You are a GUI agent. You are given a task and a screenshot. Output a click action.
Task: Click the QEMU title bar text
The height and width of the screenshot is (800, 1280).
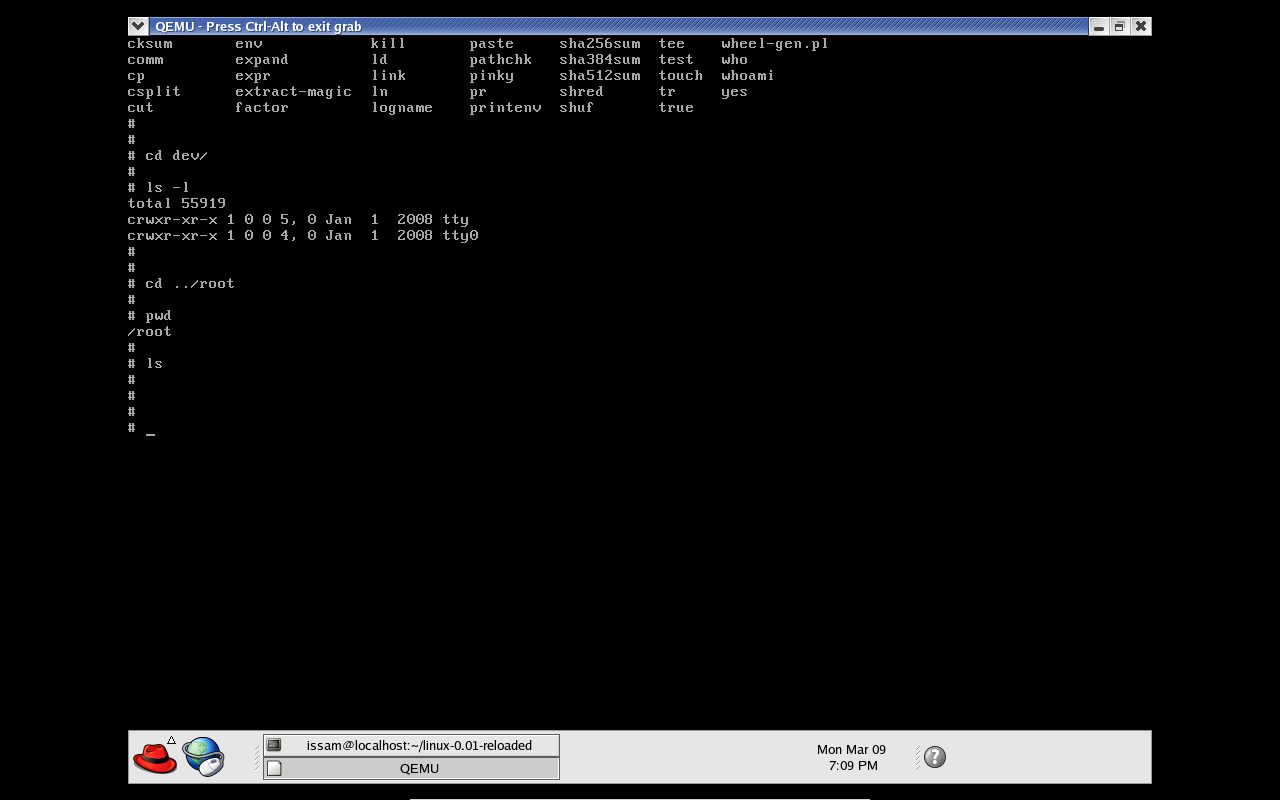coord(258,26)
